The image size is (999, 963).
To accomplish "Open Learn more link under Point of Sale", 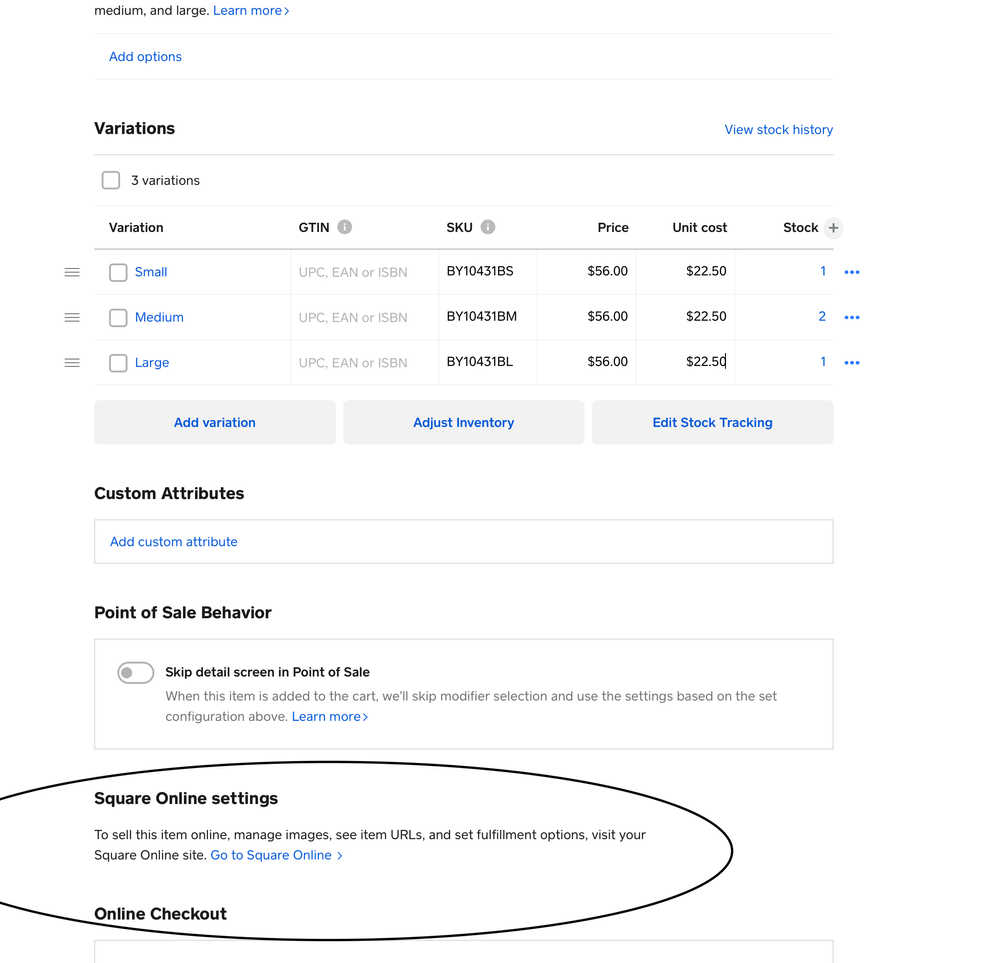I will coord(329,717).
